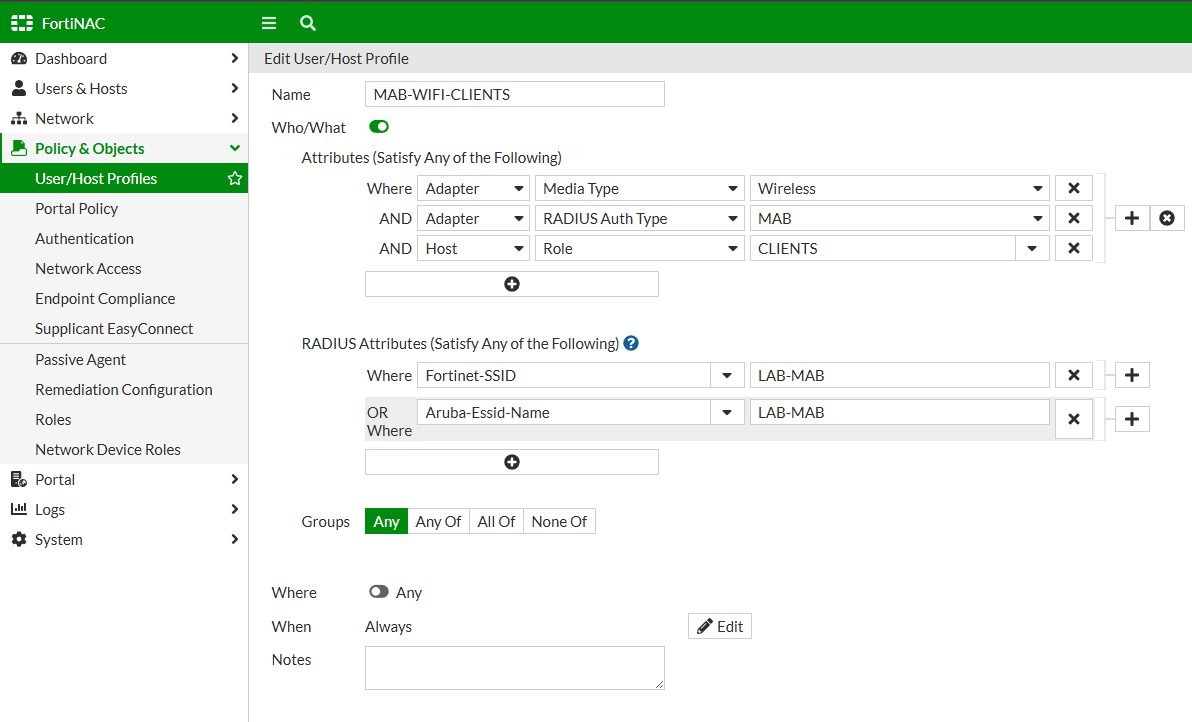Viewport: 1192px width, 722px height.
Task: Toggle the Where Any switch
Action: (379, 592)
